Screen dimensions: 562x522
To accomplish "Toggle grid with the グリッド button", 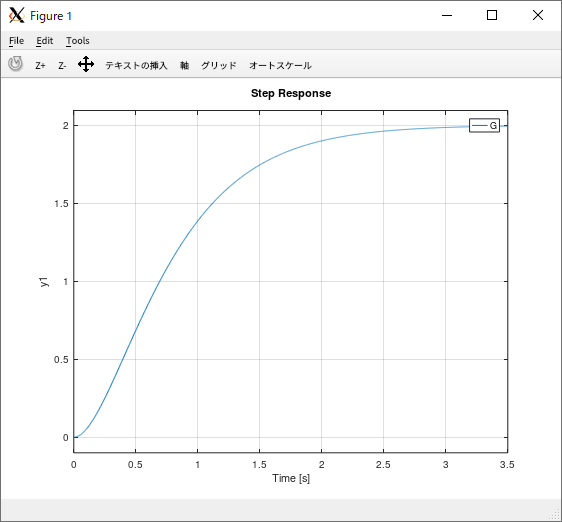I will click(219, 65).
